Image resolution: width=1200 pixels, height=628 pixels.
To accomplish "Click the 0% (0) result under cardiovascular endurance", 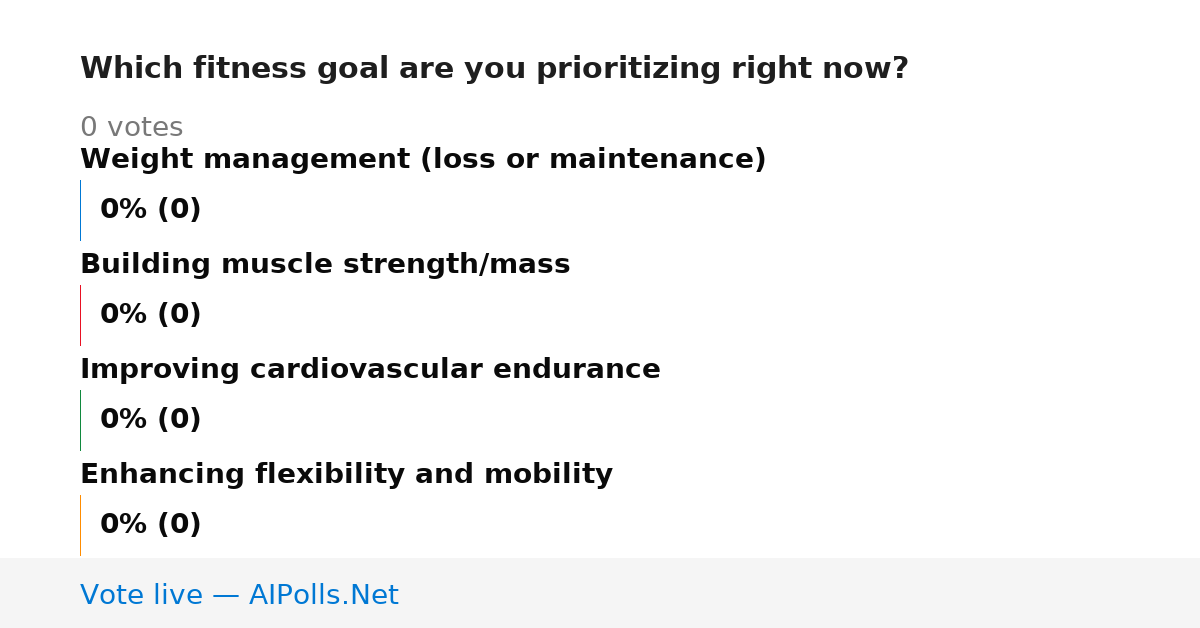I will pyautogui.click(x=150, y=420).
